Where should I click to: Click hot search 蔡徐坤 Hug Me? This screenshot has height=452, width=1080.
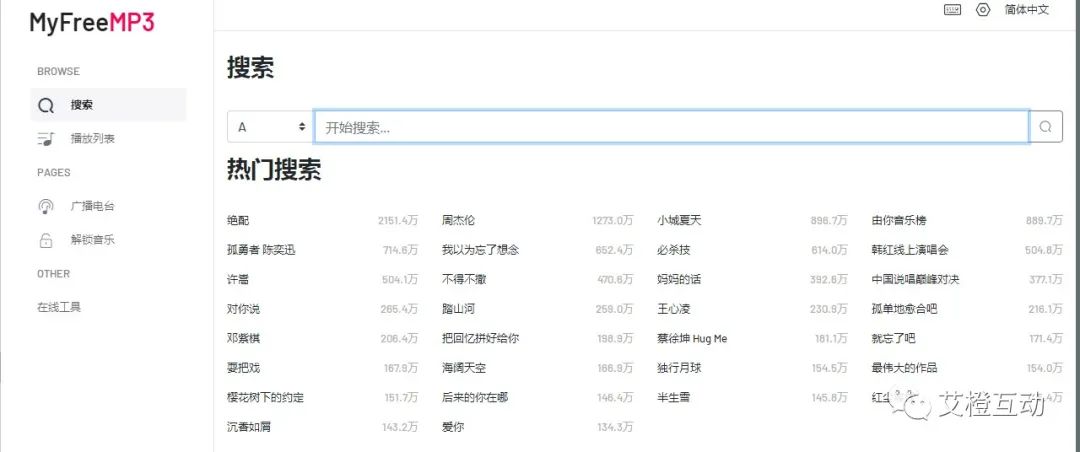click(692, 339)
